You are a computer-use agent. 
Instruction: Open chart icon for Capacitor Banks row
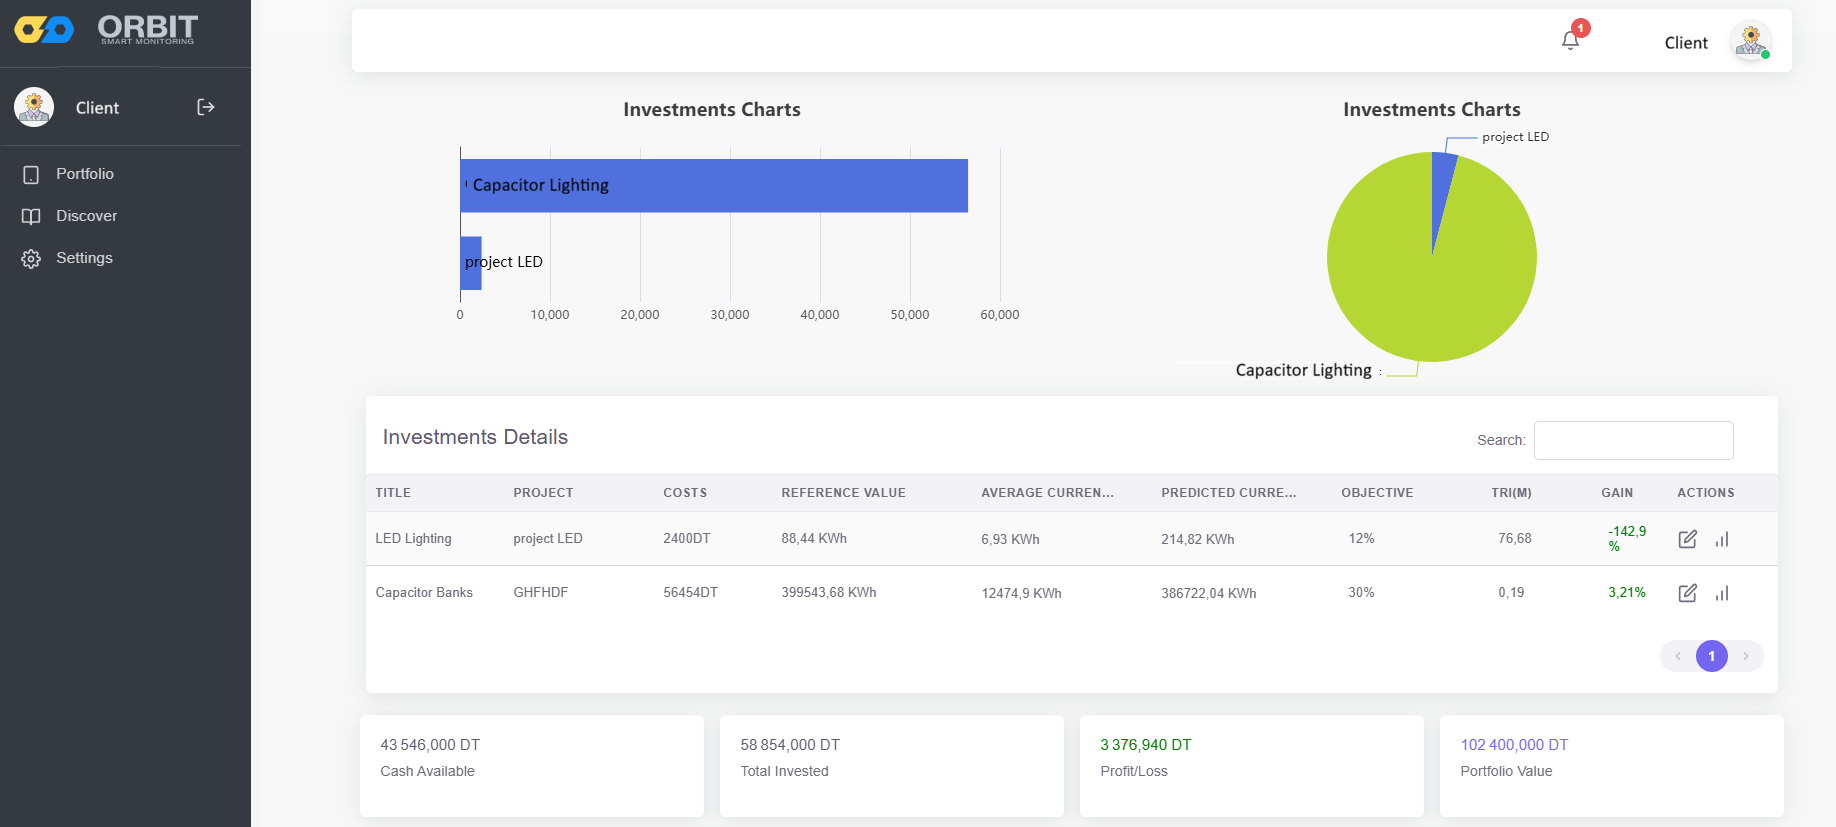[1722, 593]
